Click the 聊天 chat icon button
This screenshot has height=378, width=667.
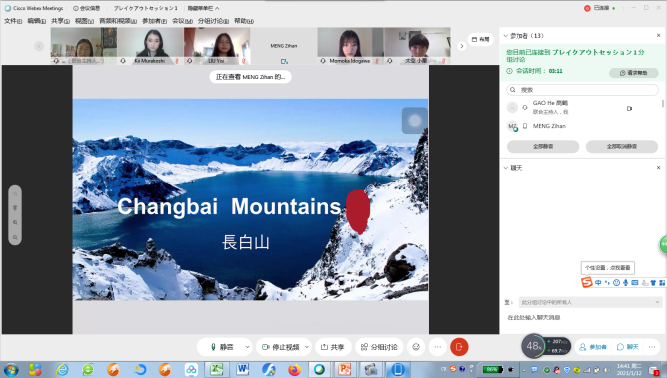(x=628, y=347)
